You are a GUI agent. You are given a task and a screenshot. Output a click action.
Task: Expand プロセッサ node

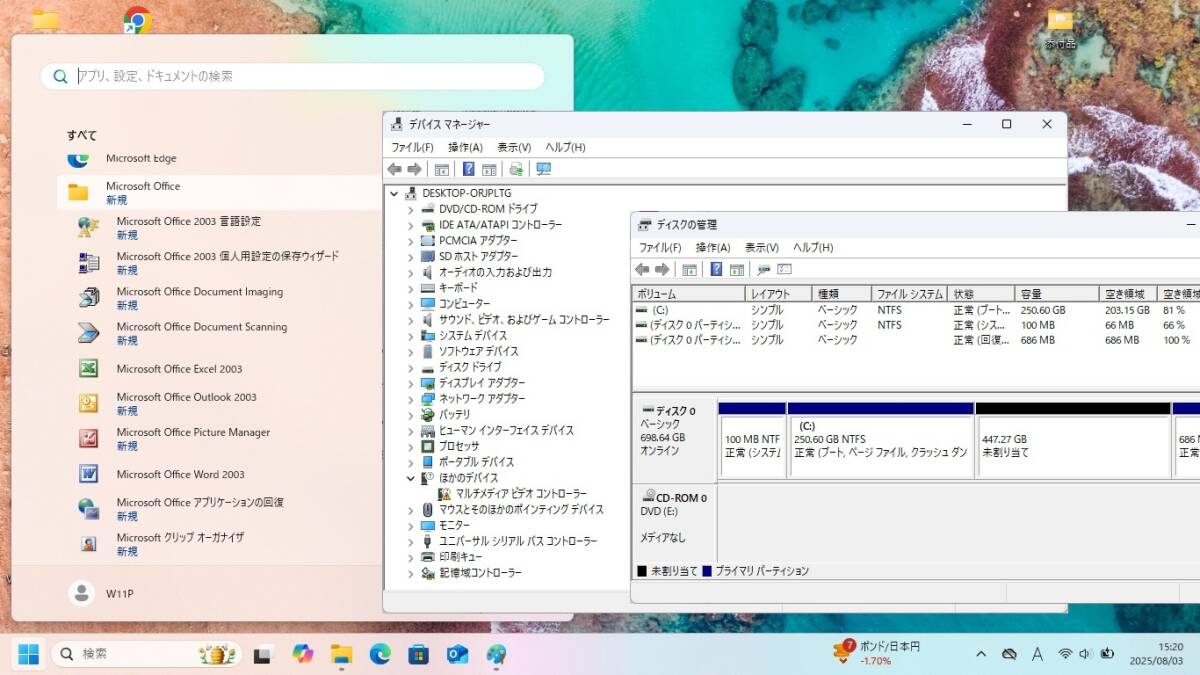[410, 446]
